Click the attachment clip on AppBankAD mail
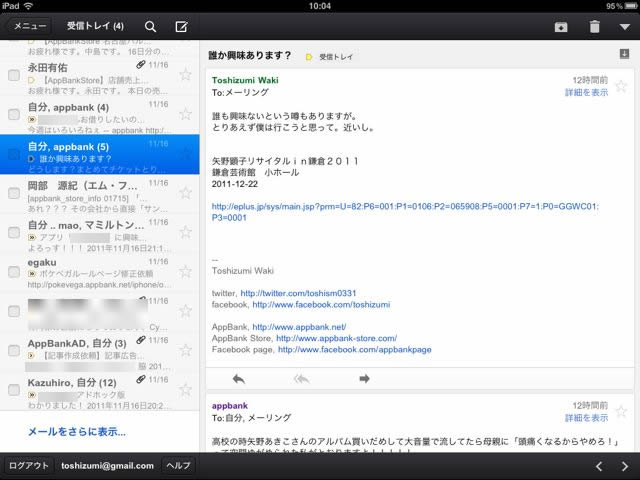The width and height of the screenshot is (640, 480). click(x=141, y=340)
